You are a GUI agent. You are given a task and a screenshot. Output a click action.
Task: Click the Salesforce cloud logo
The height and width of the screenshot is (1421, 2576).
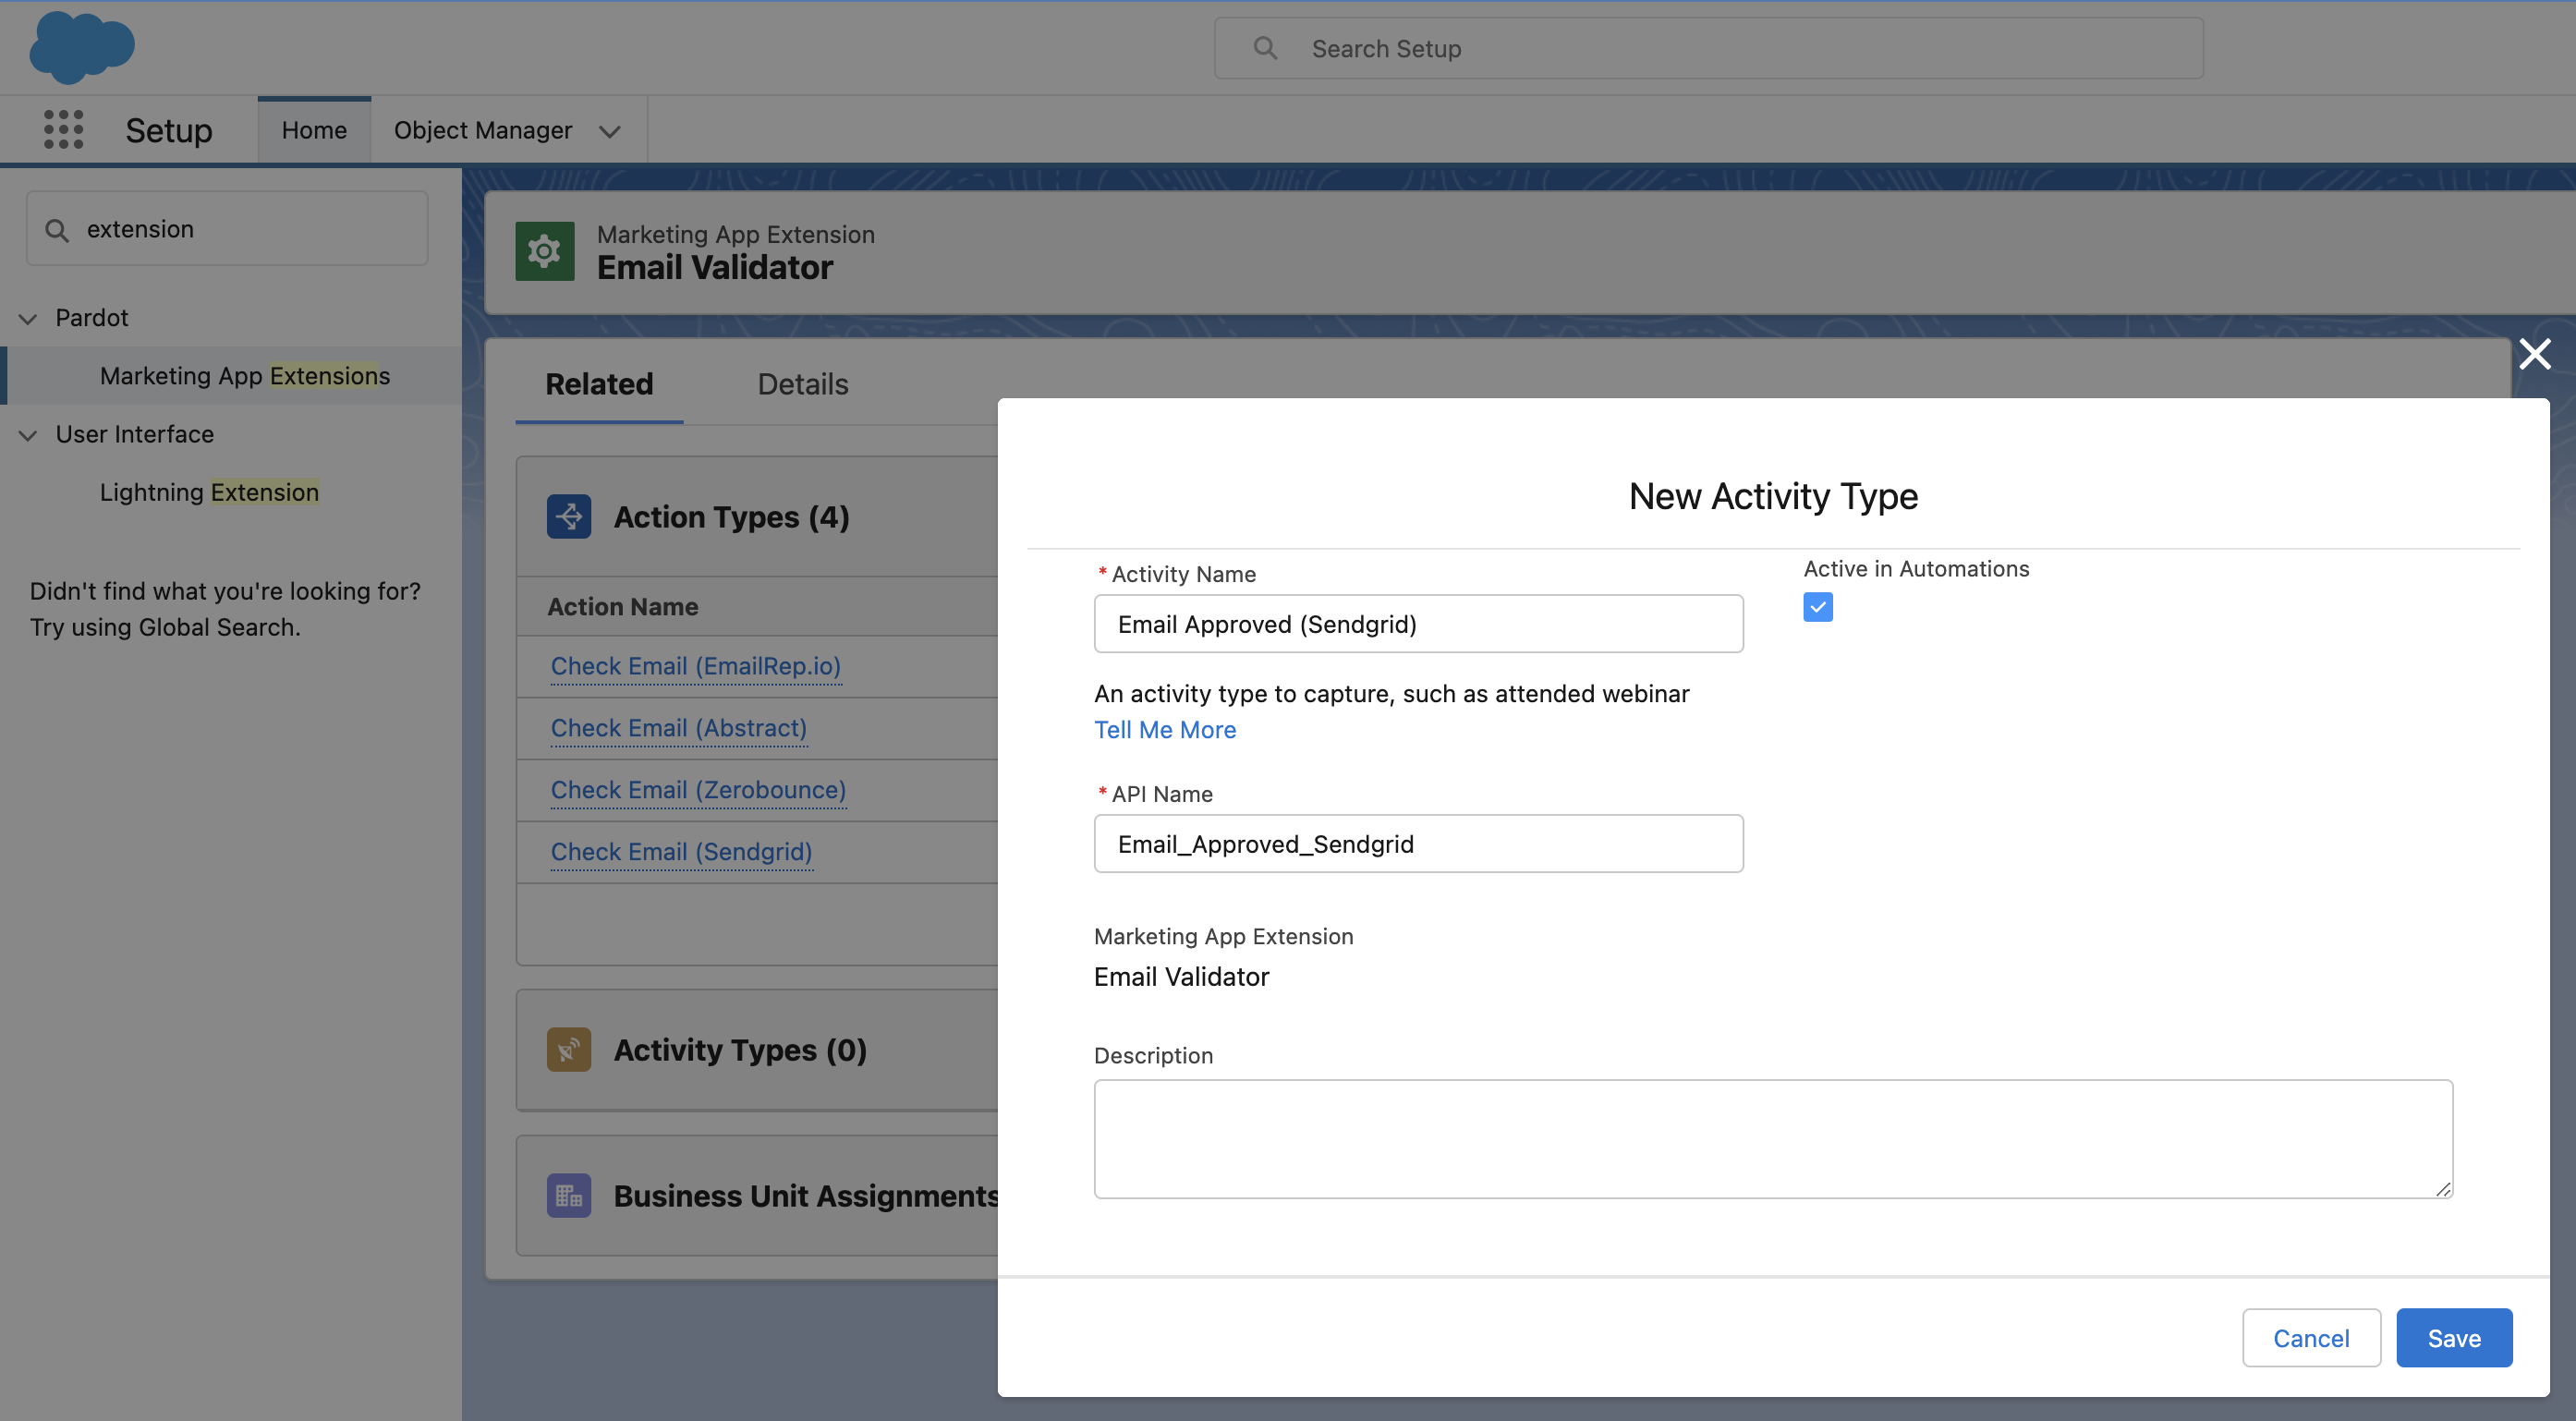tap(82, 47)
